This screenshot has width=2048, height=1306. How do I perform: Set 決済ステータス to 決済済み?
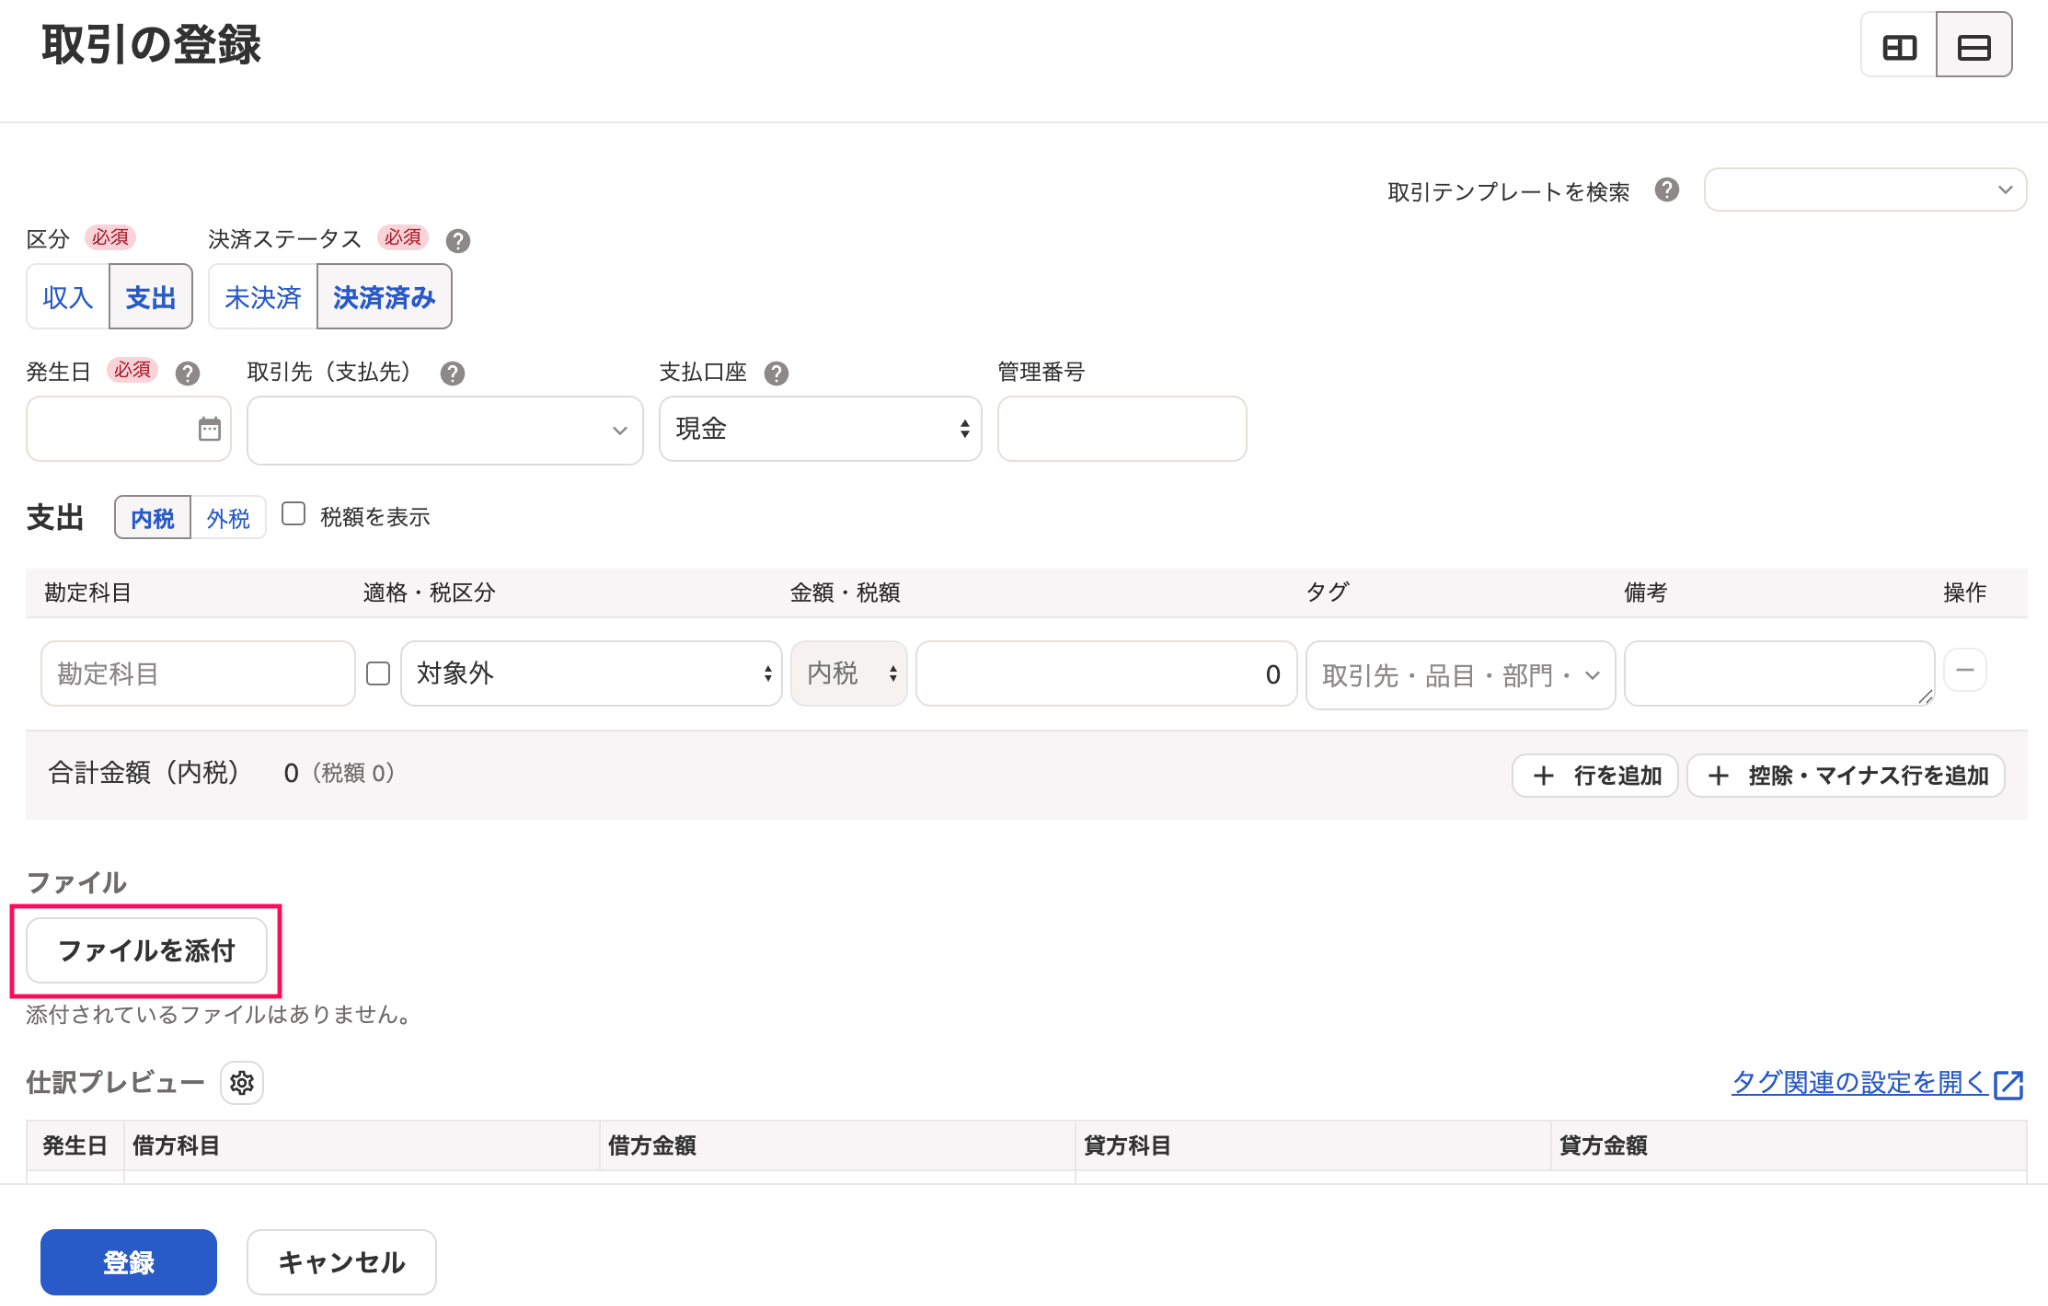click(x=384, y=297)
